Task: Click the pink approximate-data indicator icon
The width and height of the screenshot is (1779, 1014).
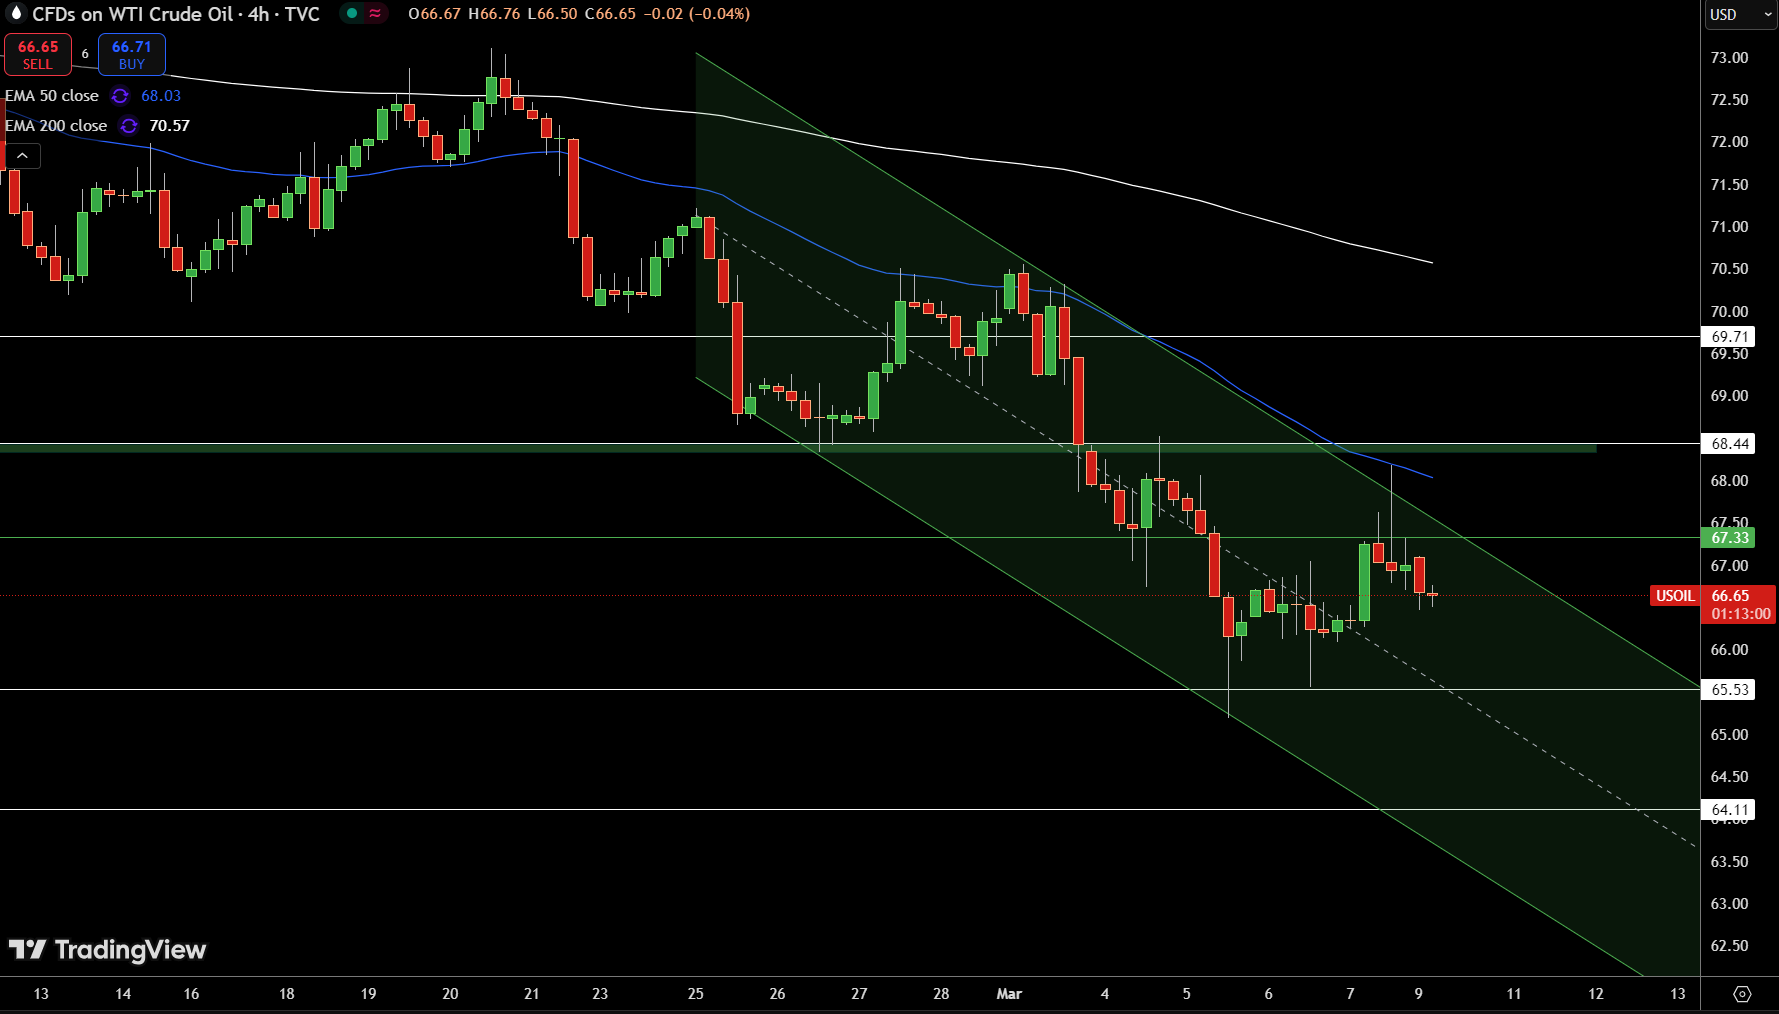Action: pos(375,13)
